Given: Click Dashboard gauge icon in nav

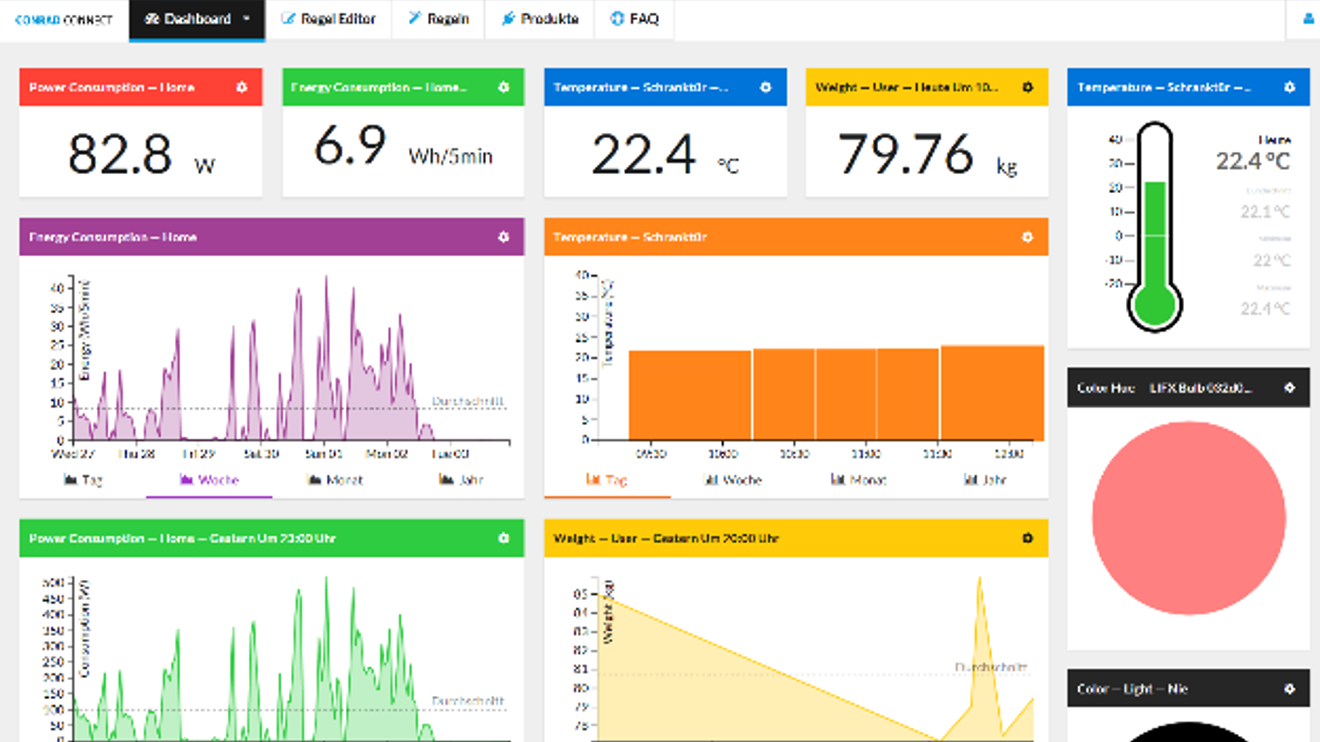Looking at the screenshot, I should pos(152,19).
